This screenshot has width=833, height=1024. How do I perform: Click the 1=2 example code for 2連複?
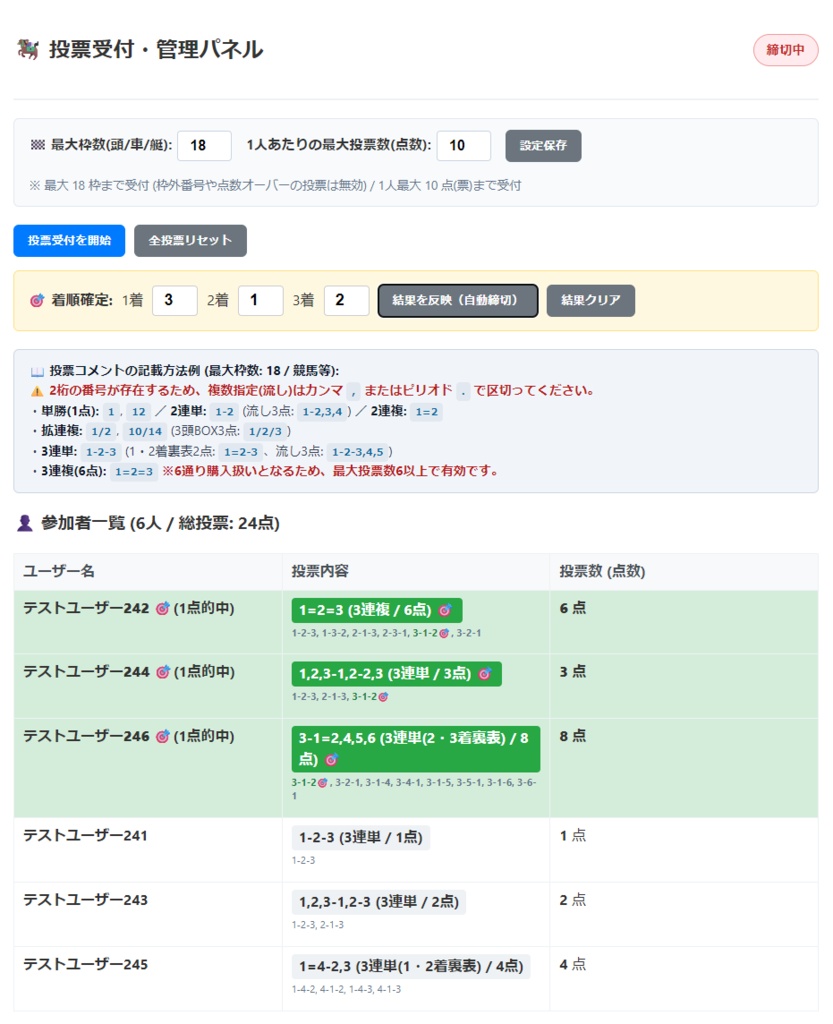tap(426, 411)
